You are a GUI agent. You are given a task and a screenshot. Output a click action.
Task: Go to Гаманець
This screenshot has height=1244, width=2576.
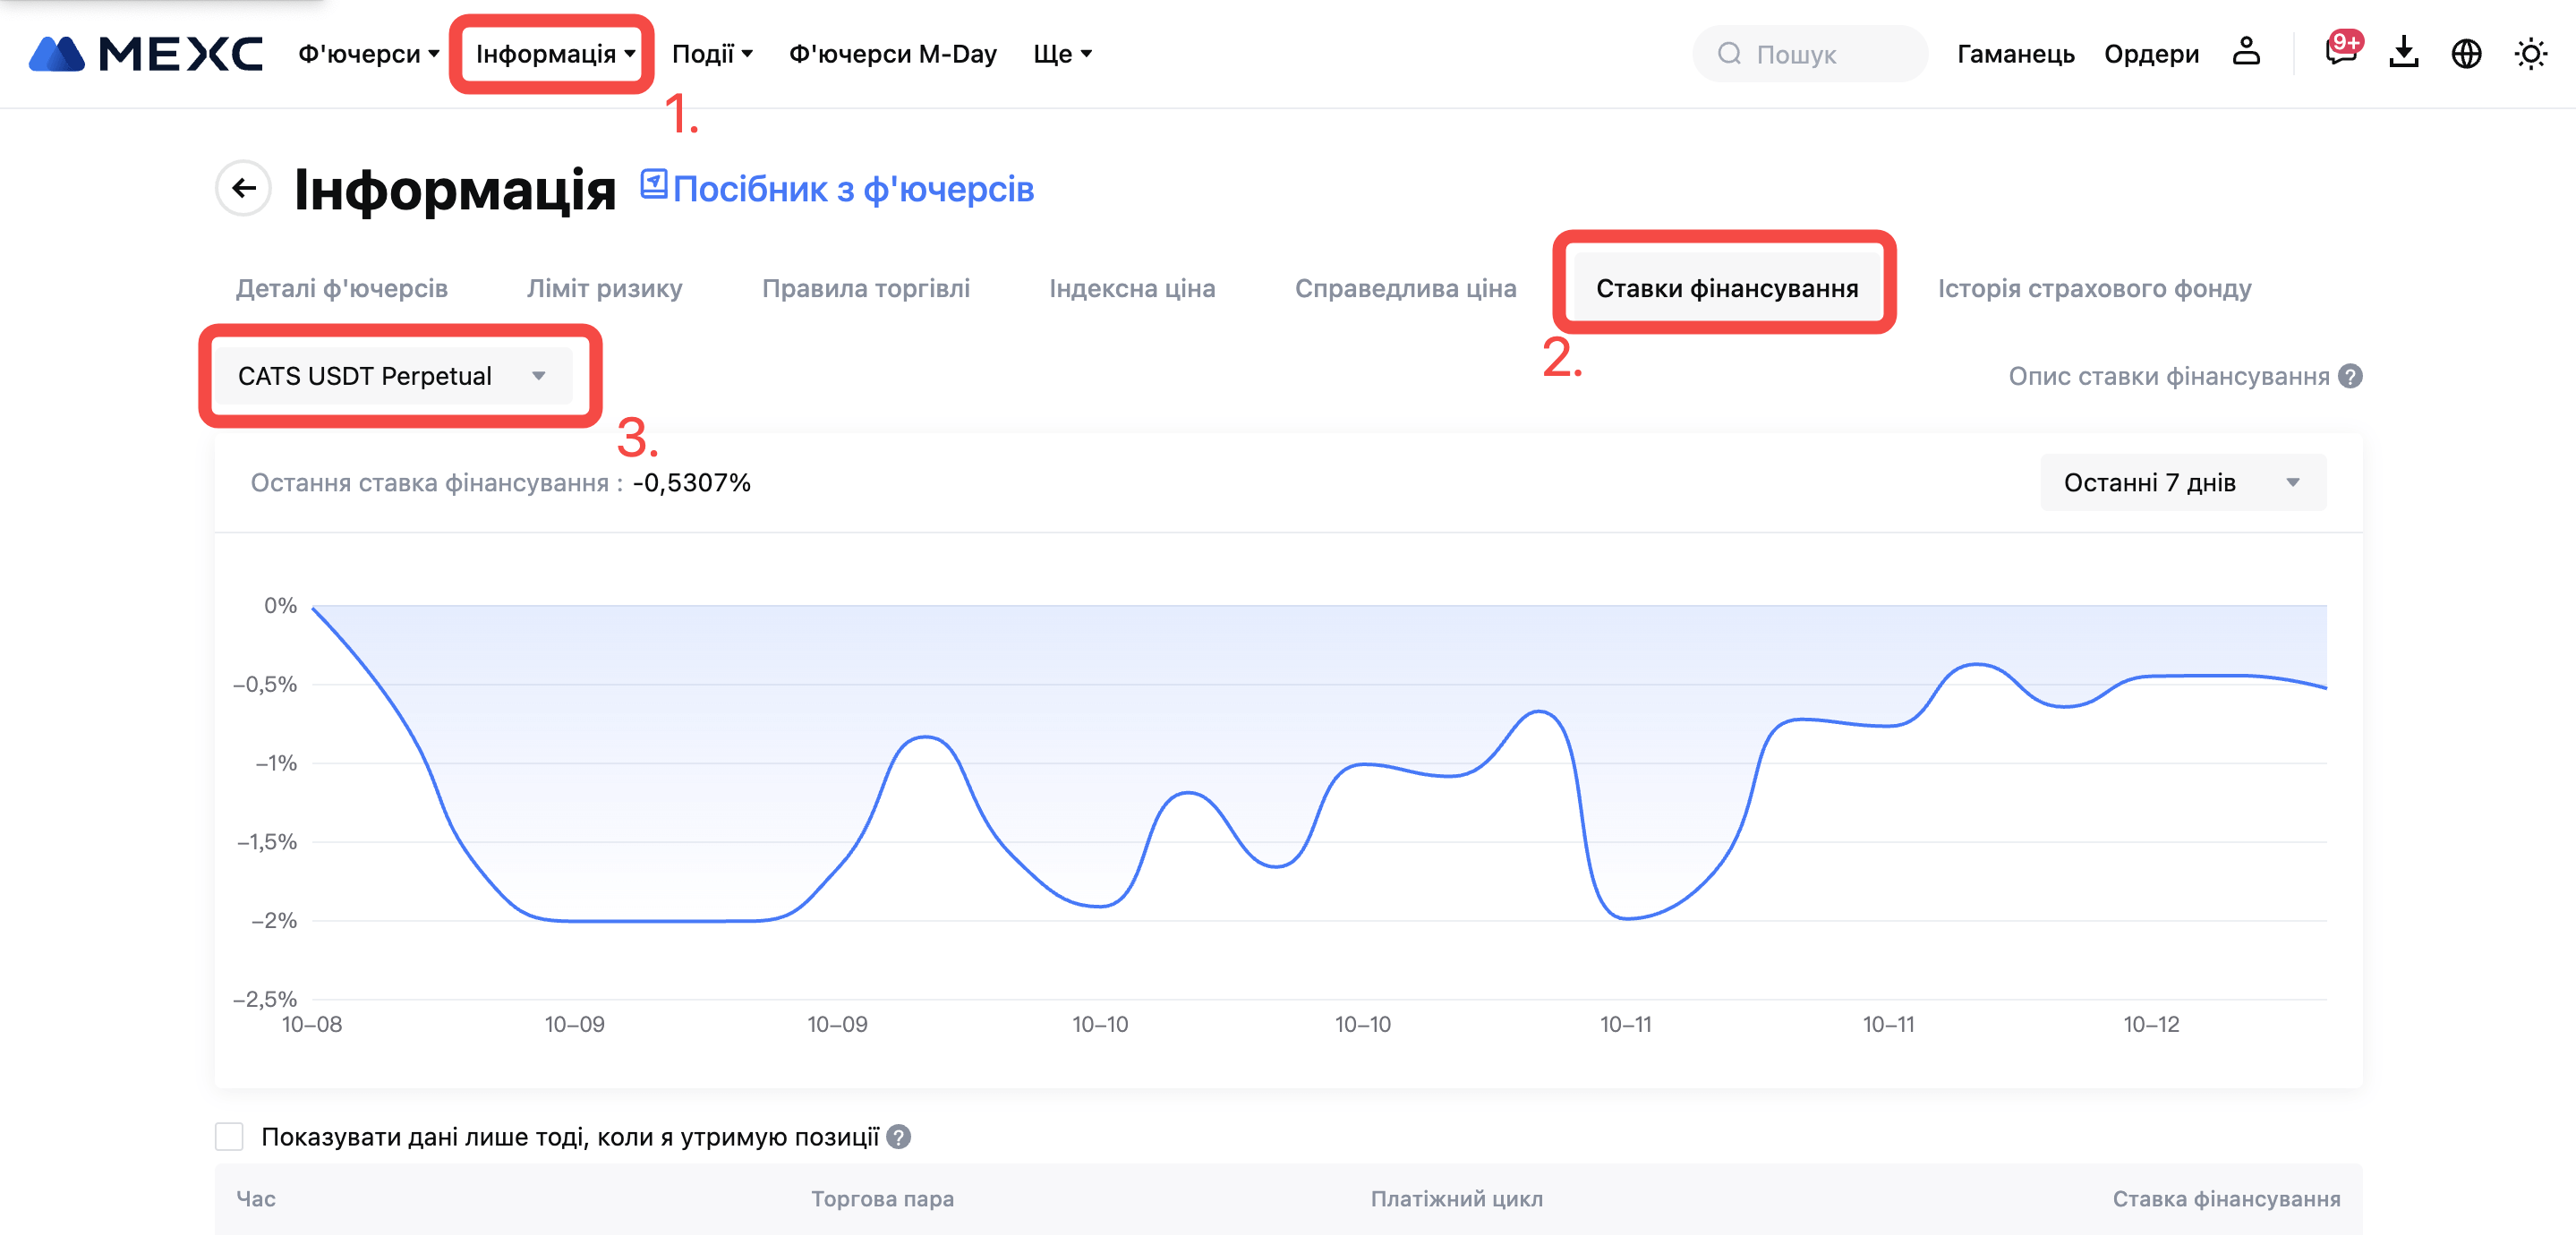point(2014,54)
